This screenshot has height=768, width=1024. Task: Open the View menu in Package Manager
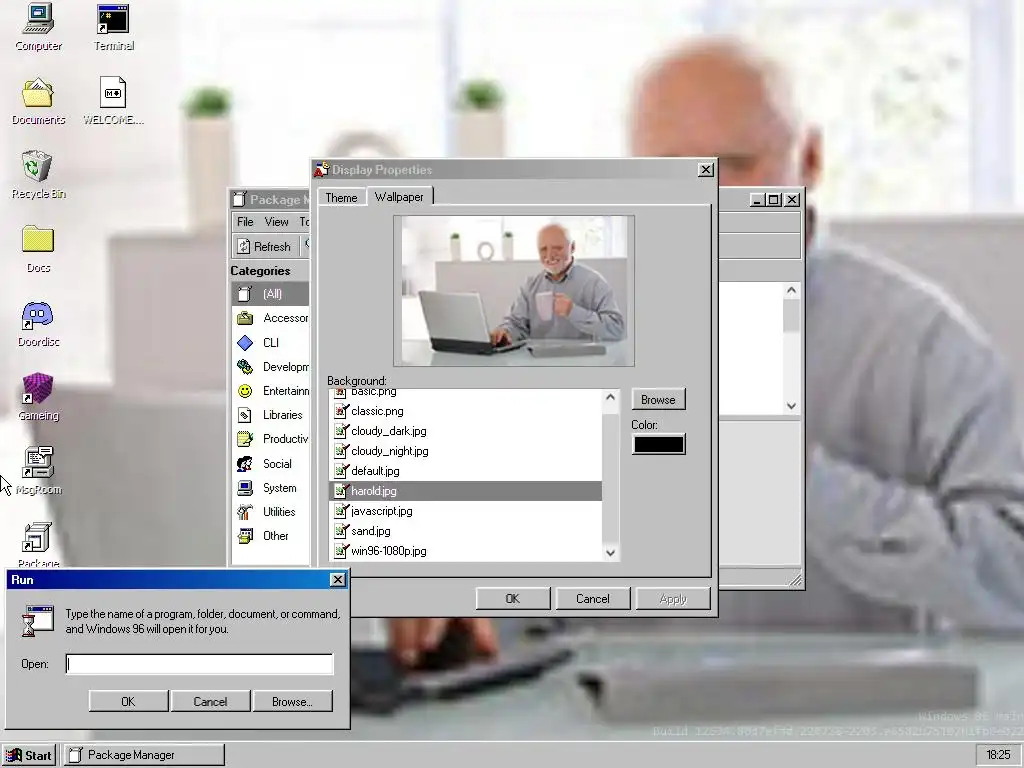[276, 222]
